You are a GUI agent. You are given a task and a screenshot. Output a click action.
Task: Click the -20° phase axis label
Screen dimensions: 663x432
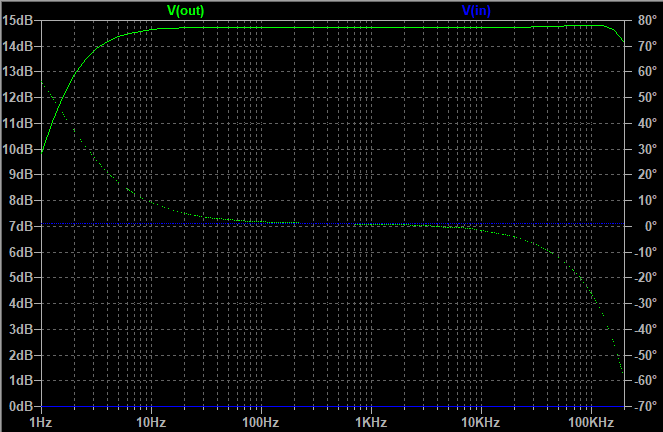click(x=645, y=277)
